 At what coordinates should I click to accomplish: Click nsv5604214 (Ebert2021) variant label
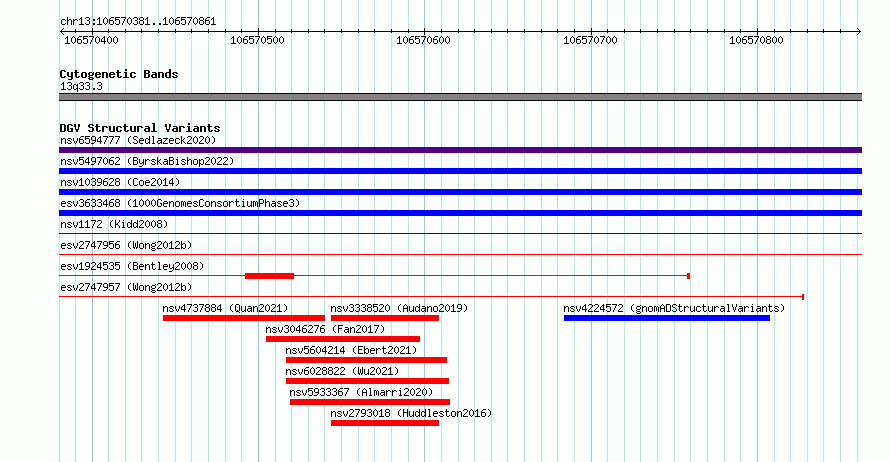tap(351, 350)
